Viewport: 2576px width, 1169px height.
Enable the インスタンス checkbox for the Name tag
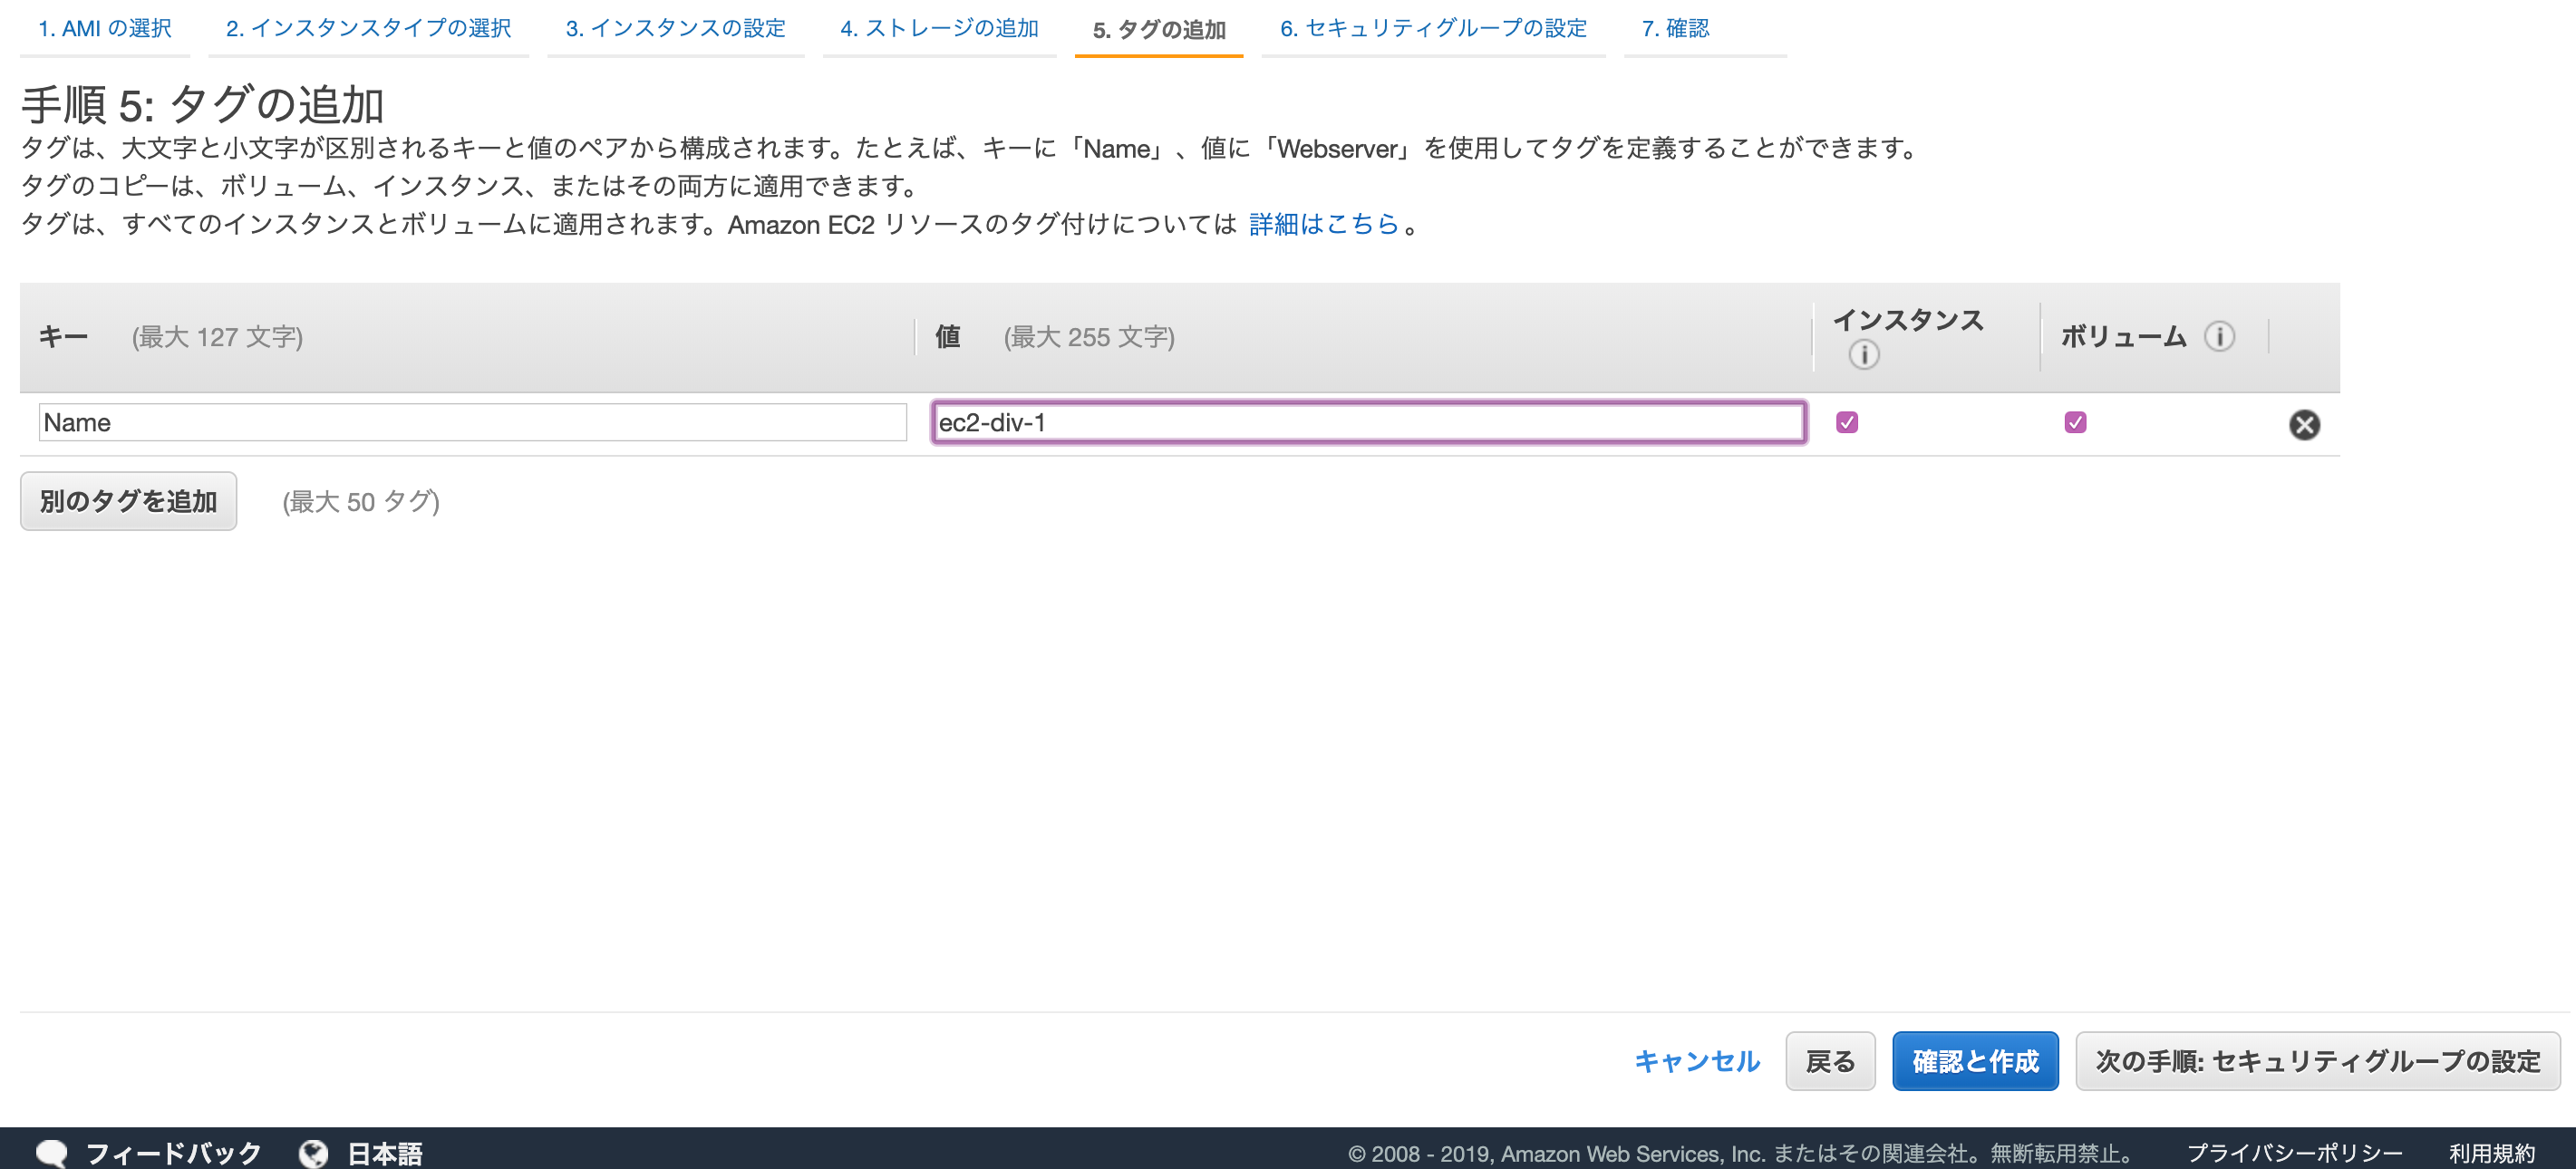tap(1846, 422)
